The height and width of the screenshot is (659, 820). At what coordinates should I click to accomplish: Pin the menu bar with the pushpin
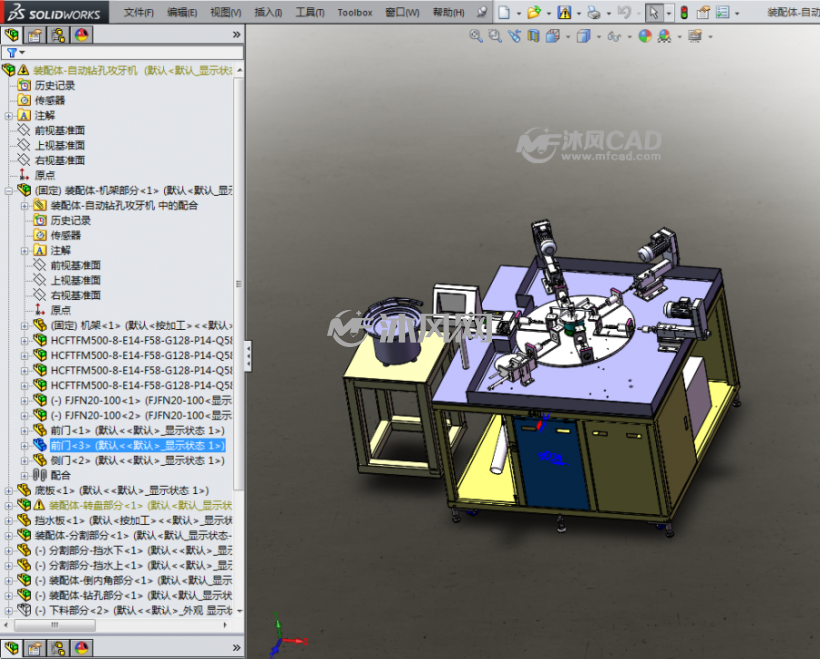[482, 12]
